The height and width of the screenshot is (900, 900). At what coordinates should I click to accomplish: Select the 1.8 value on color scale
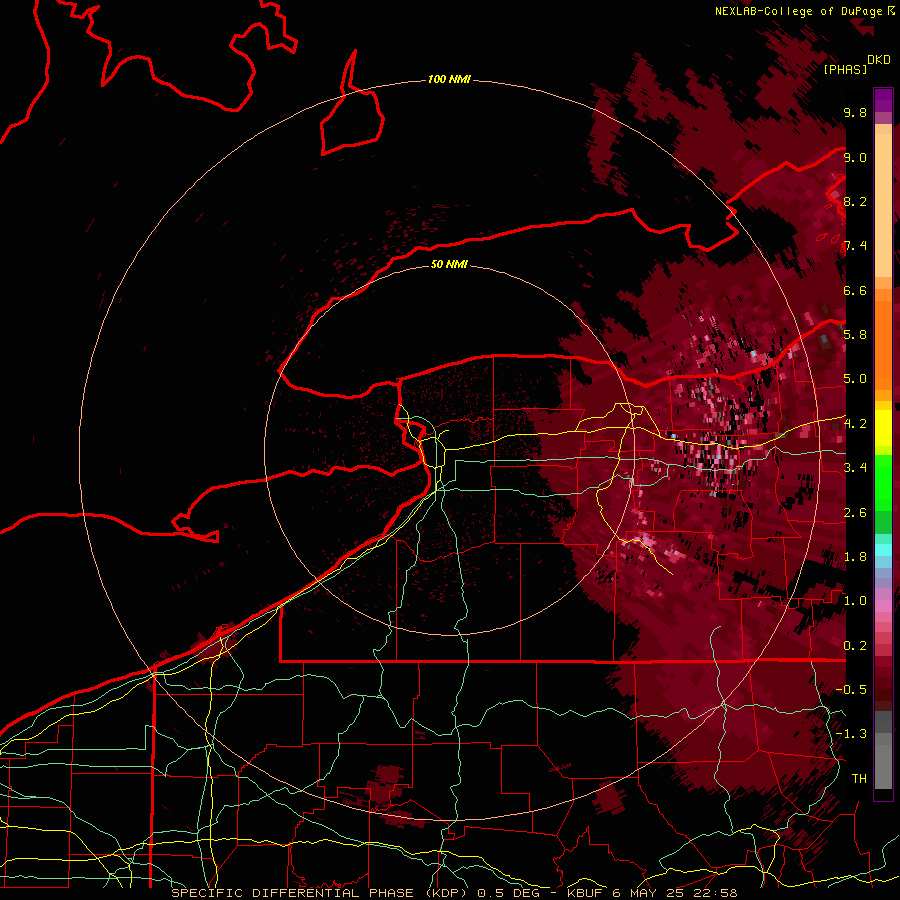pos(855,557)
